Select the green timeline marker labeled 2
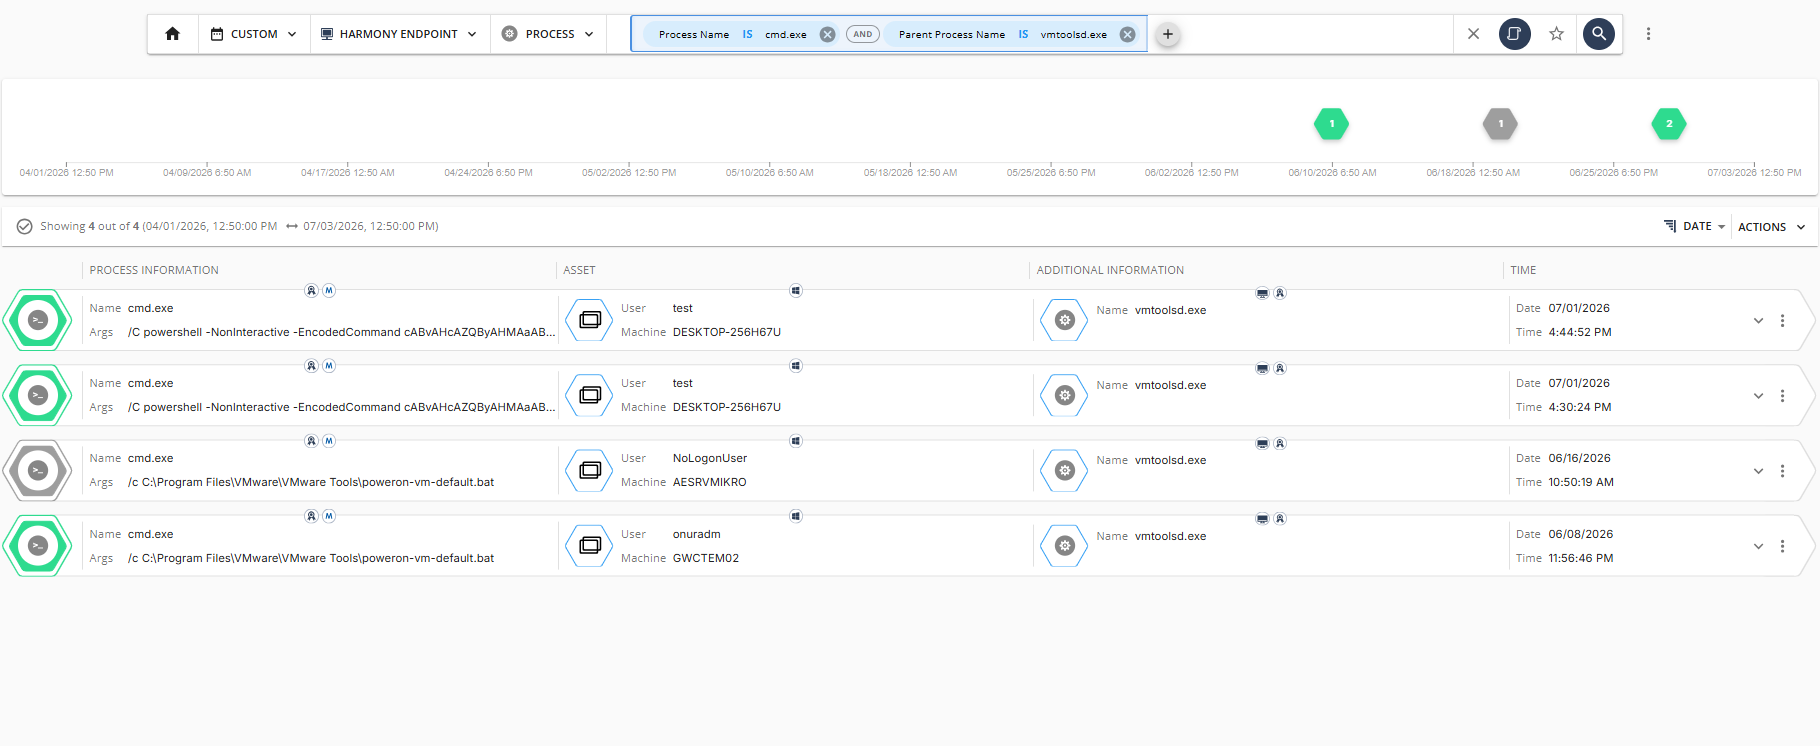 [1668, 124]
